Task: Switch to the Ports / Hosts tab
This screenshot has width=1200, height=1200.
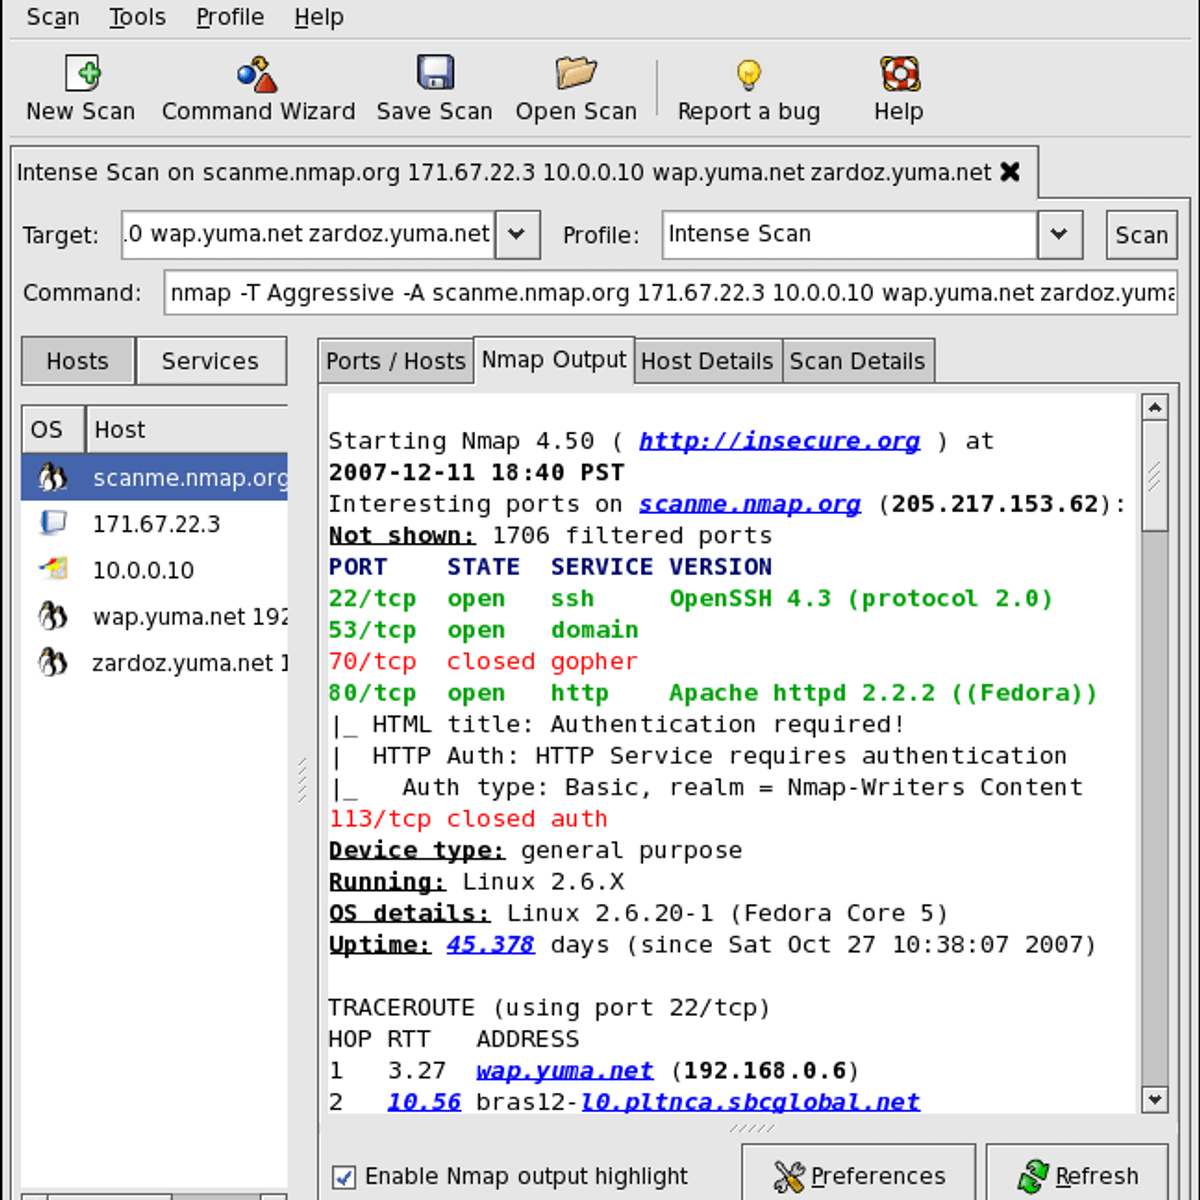Action: pos(396,361)
